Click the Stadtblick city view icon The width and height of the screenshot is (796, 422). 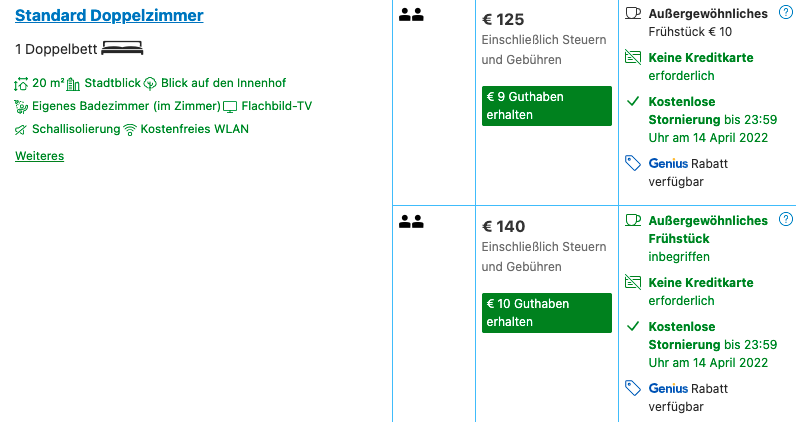(73, 83)
